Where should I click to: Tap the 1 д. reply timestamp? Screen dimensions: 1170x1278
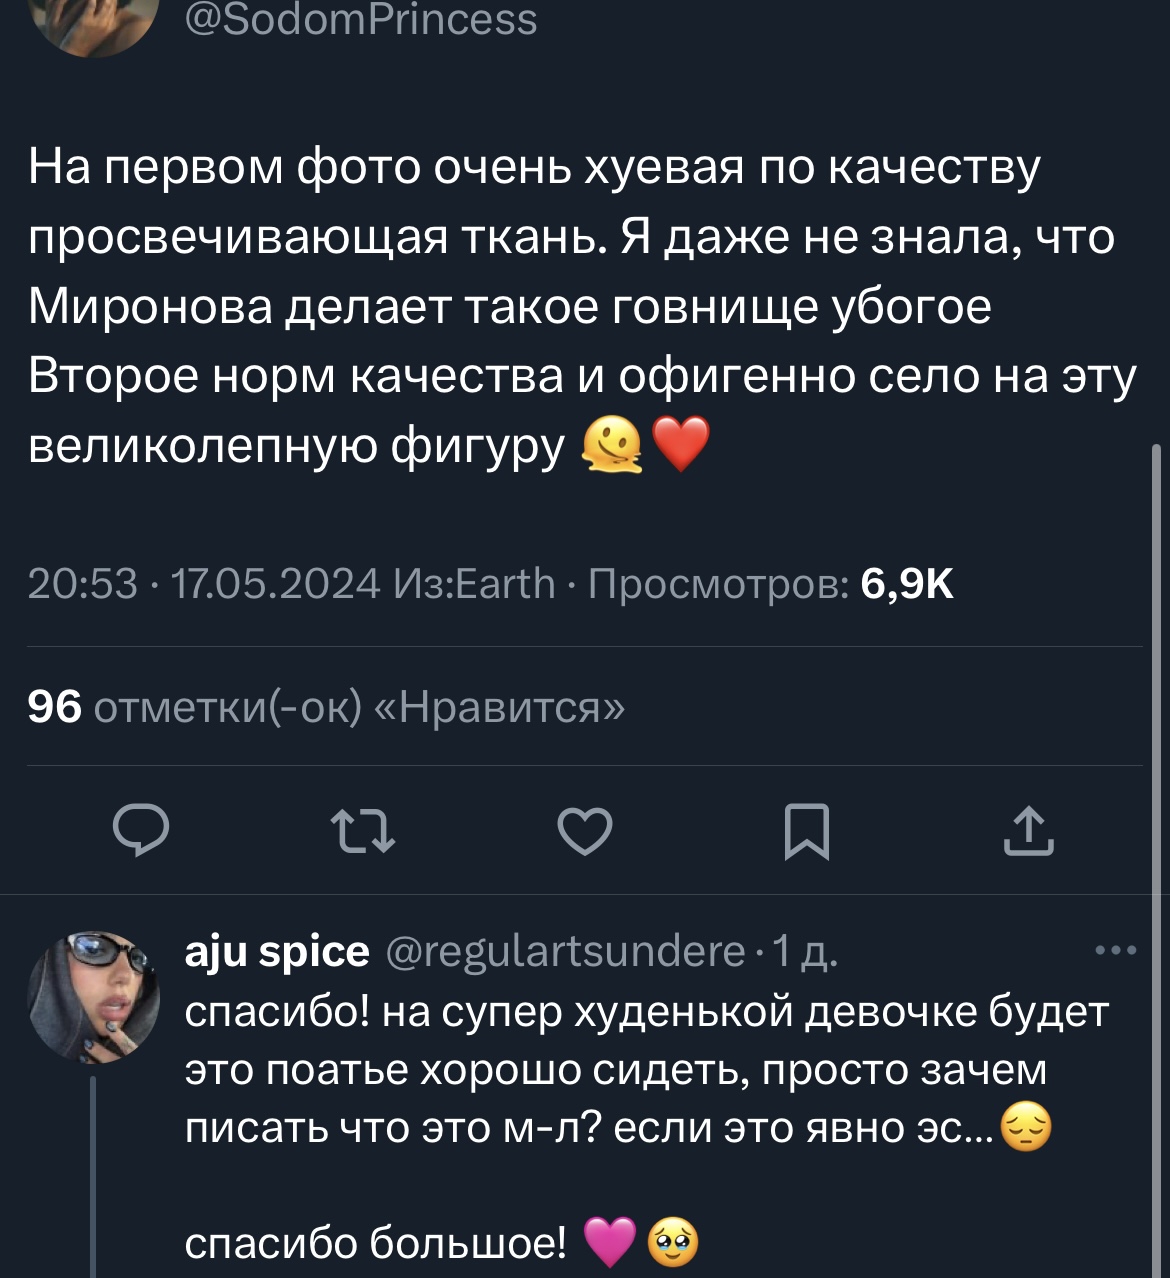[806, 951]
